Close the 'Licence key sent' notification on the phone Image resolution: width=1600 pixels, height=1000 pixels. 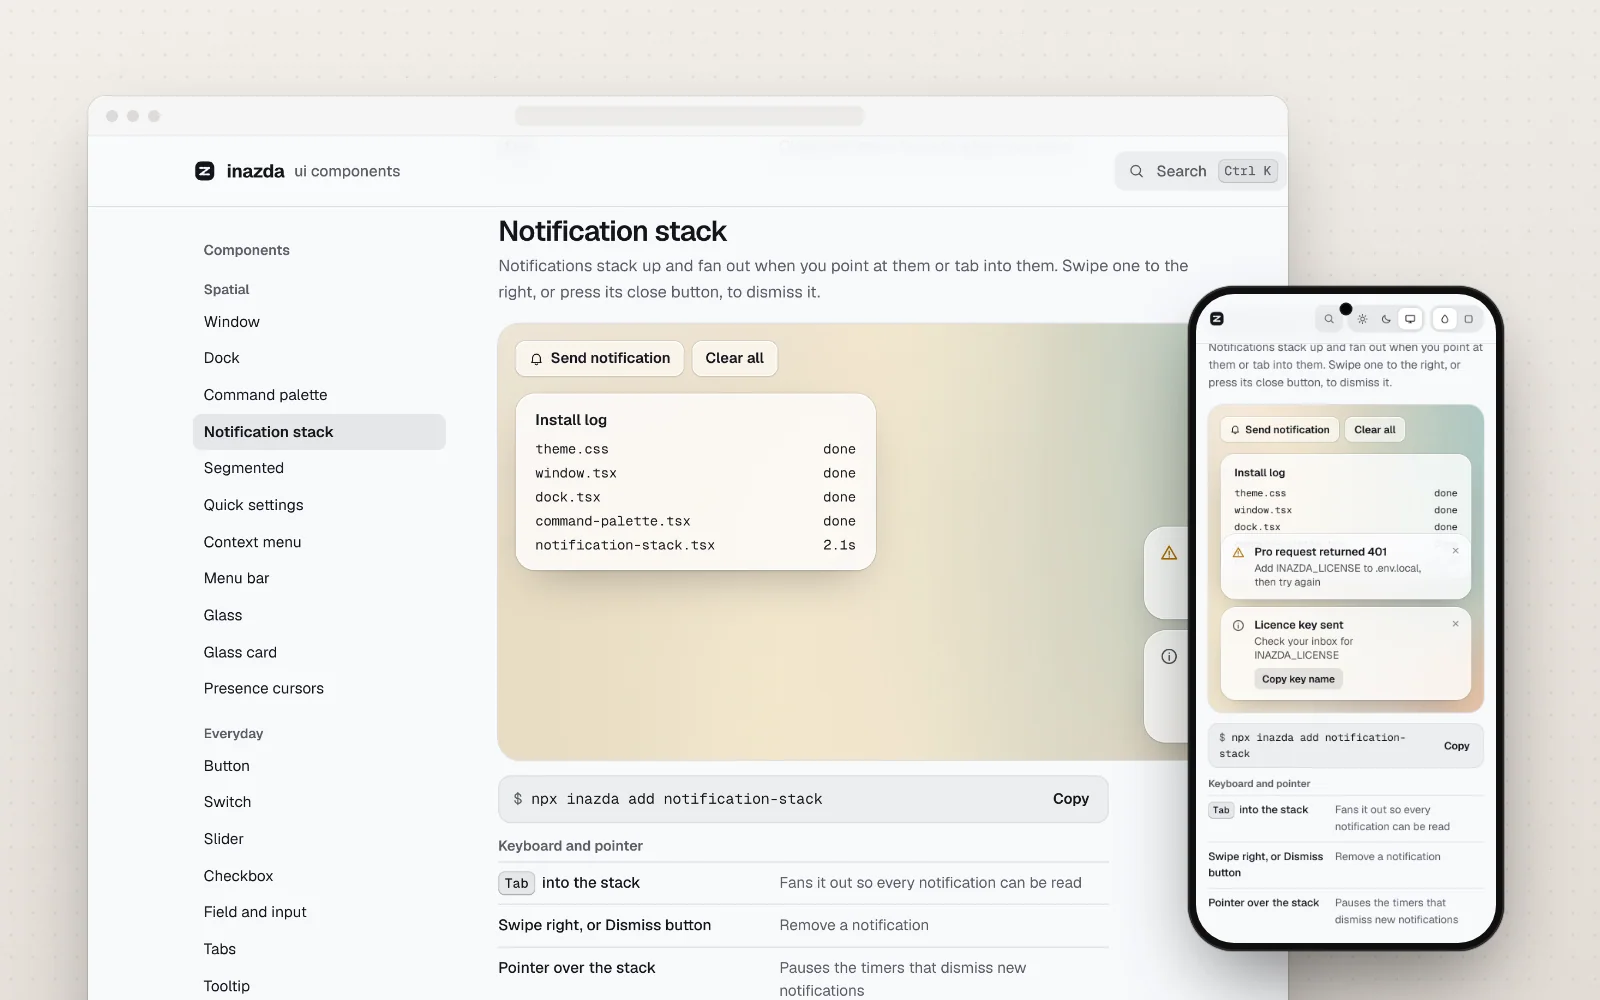(x=1455, y=624)
